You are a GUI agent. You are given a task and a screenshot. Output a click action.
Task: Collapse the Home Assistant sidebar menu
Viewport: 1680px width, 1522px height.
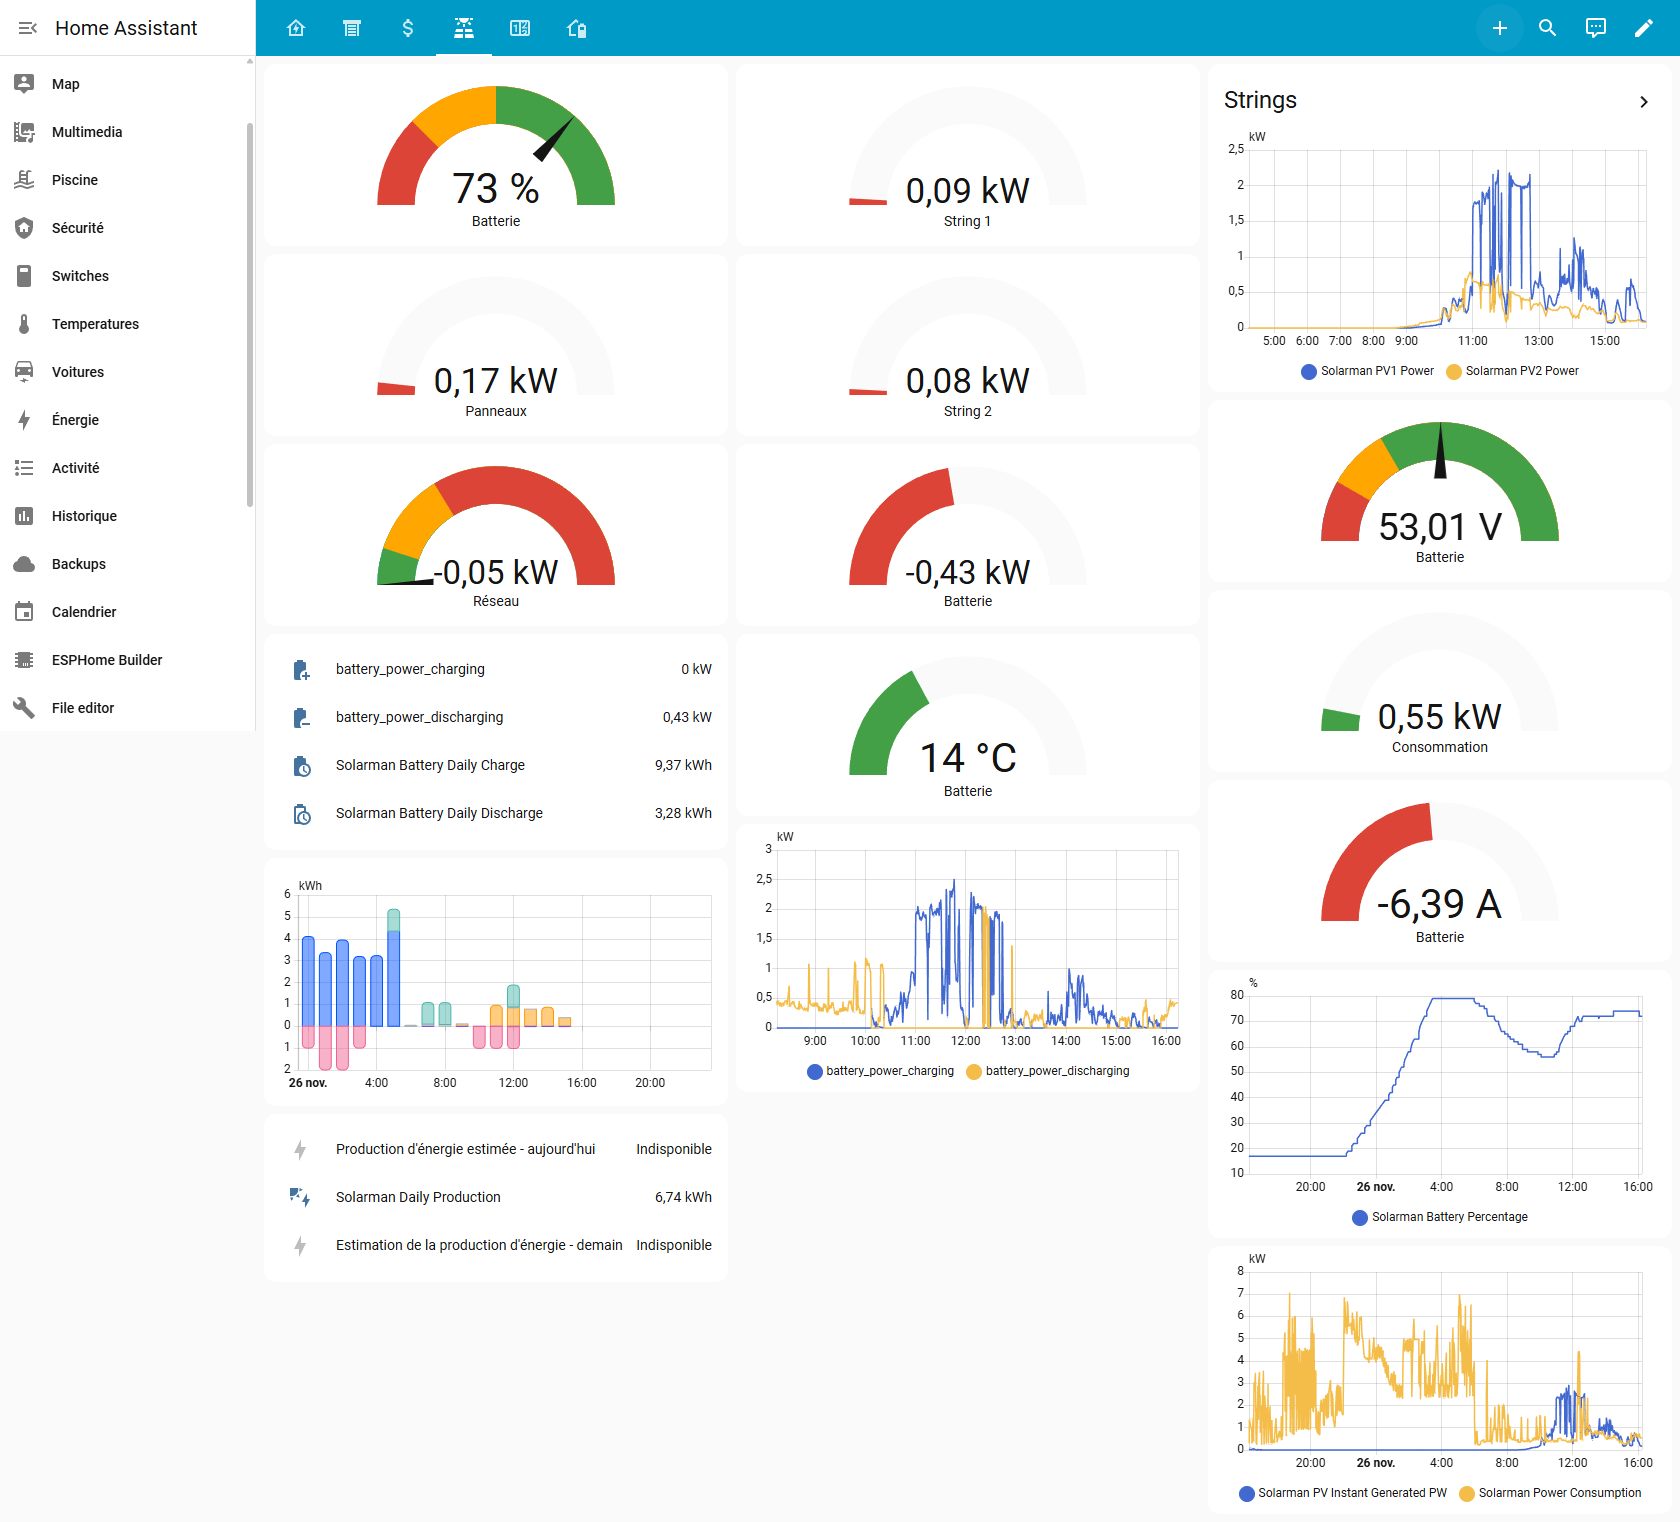27,28
